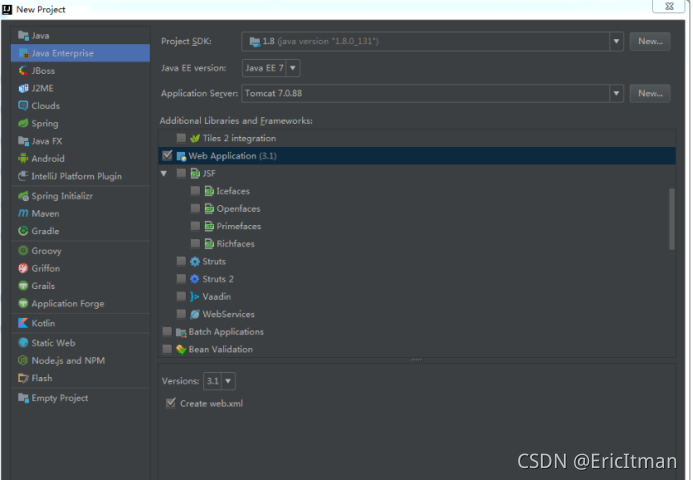Toggle the Create web.xml checkbox
Viewport: 693px width, 480px height.
click(x=171, y=403)
